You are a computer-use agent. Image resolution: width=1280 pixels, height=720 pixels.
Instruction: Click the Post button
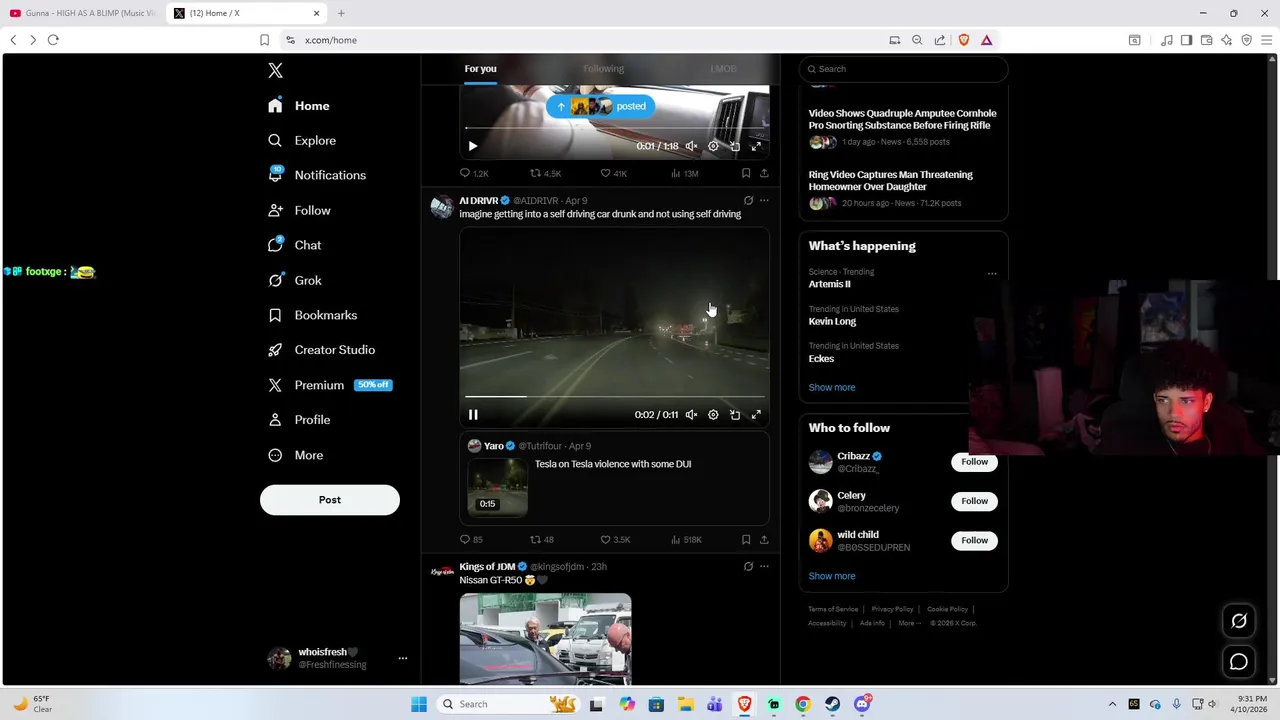pyautogui.click(x=330, y=500)
